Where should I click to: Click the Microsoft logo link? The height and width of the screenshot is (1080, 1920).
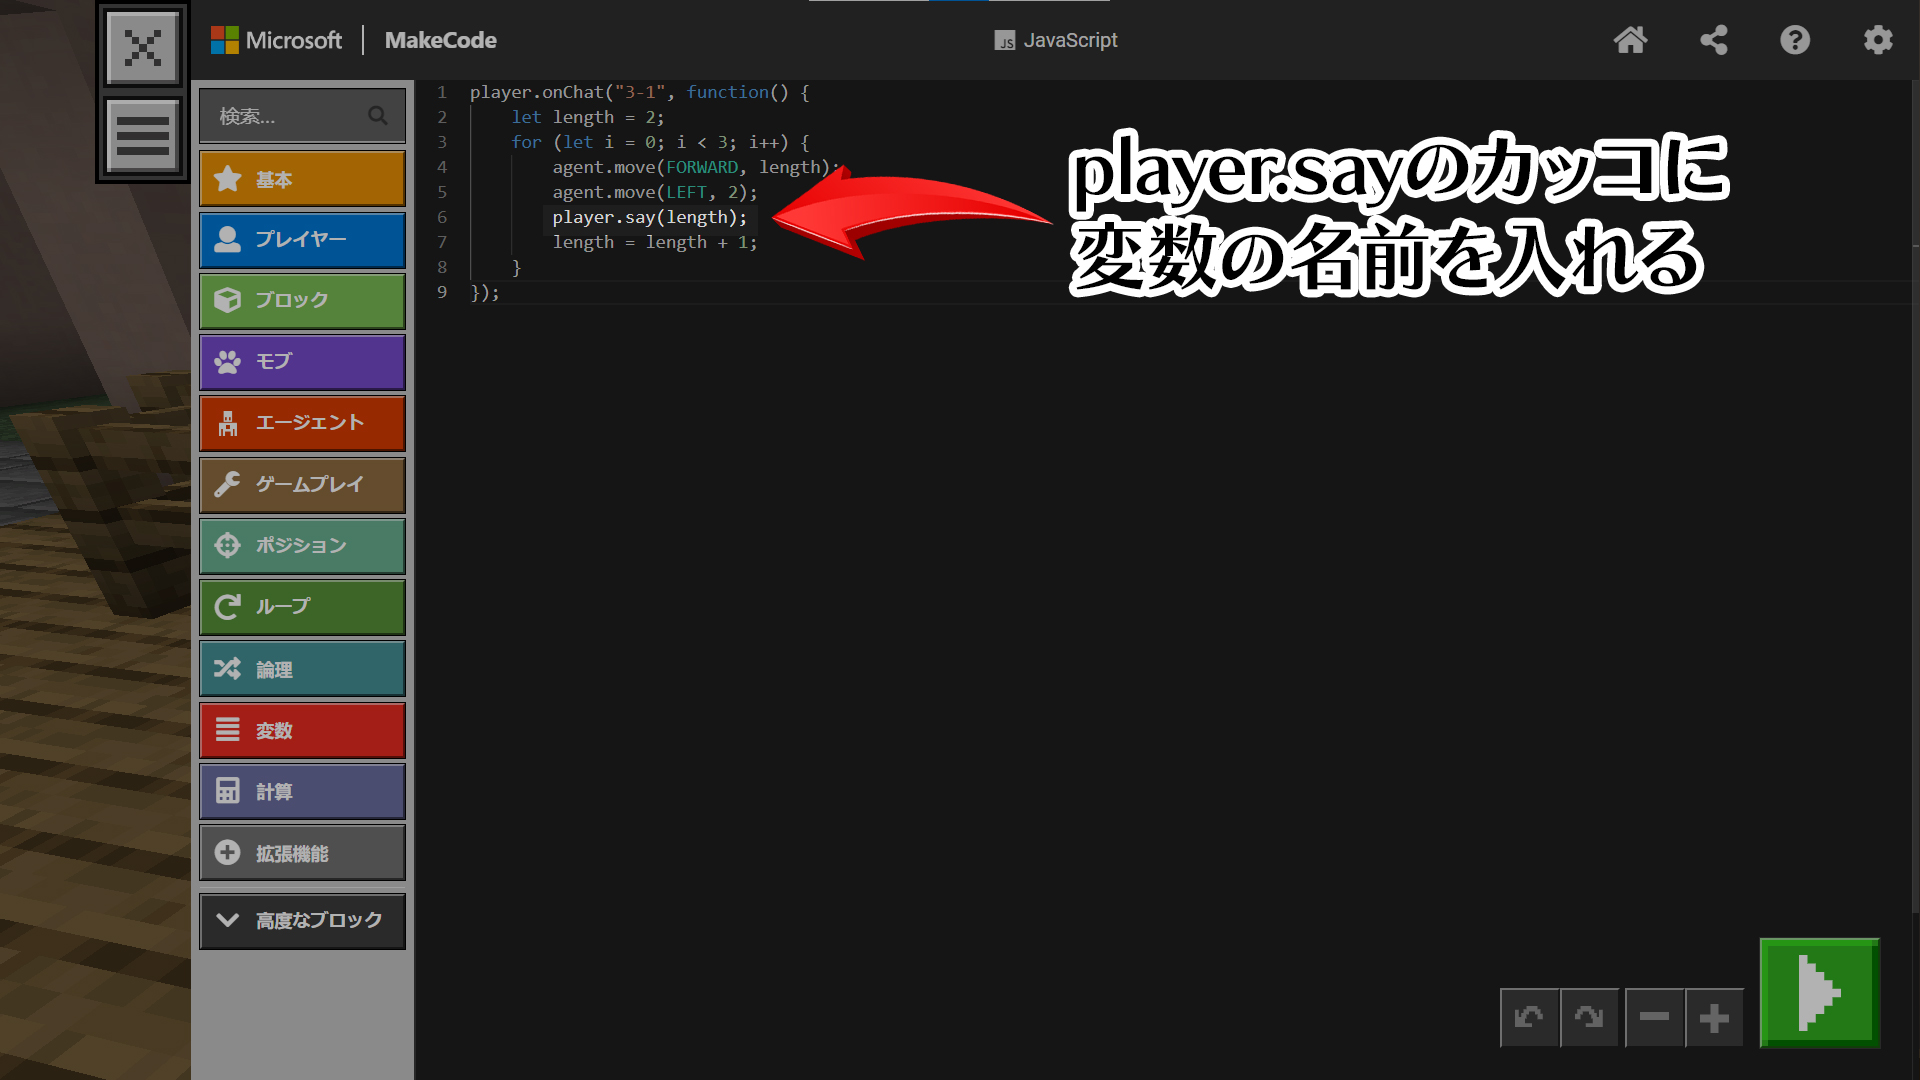(276, 40)
